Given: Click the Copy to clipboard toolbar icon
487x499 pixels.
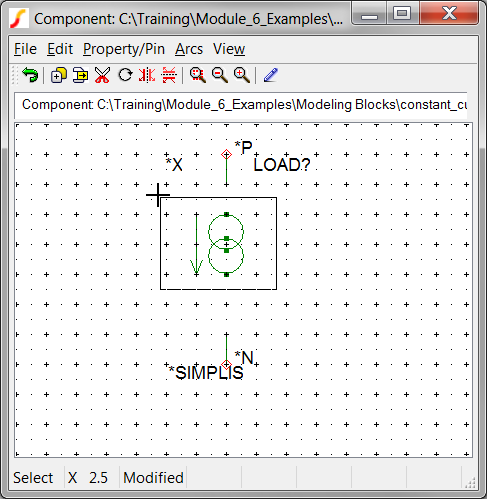Looking at the screenshot, I should click(x=80, y=75).
